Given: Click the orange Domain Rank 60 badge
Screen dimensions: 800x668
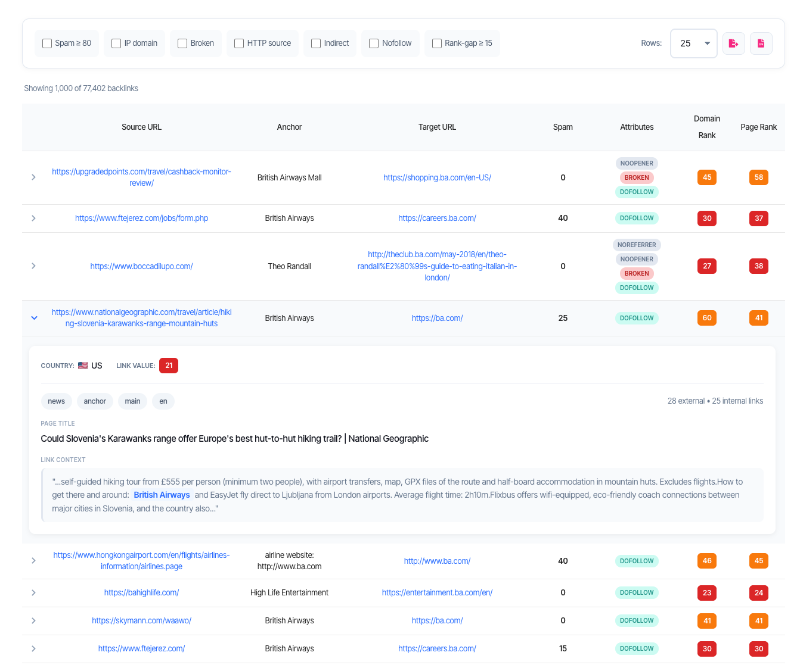Looking at the screenshot, I should tap(707, 318).
